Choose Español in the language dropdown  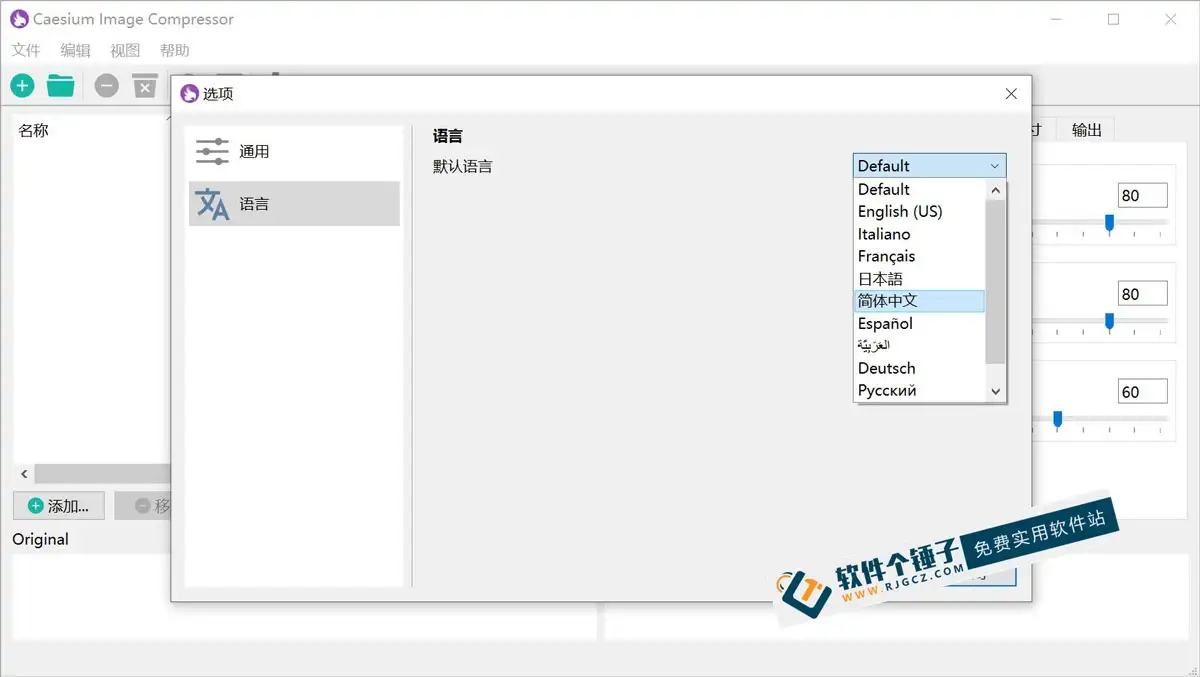click(919, 323)
